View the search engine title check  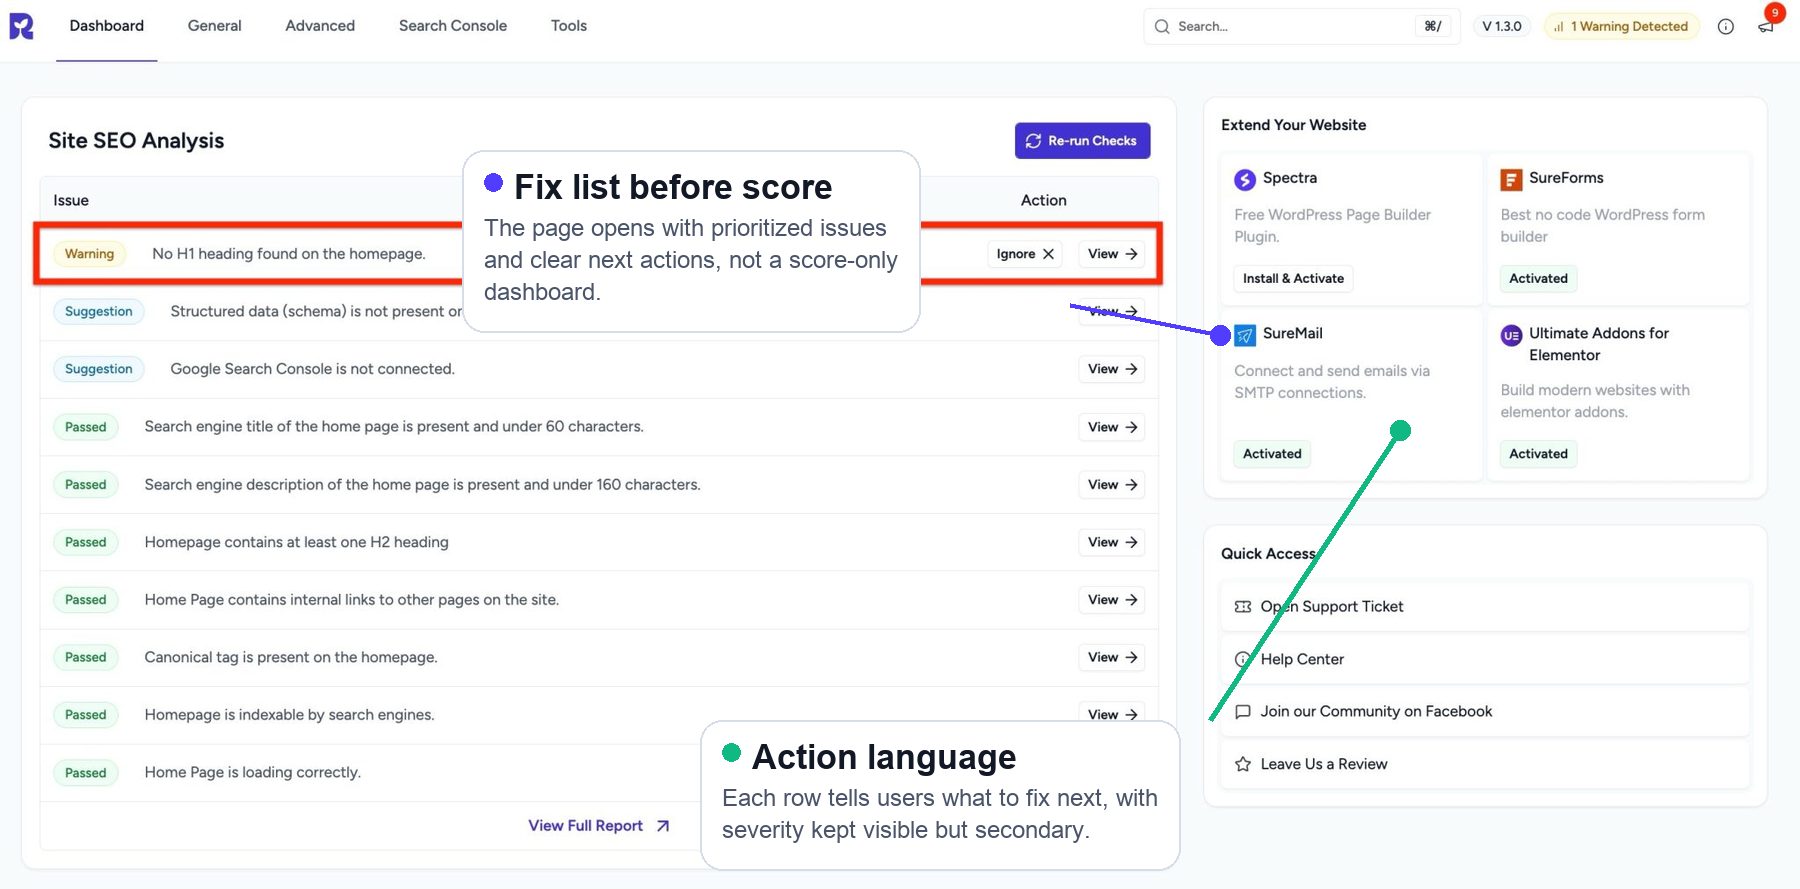tap(1113, 427)
